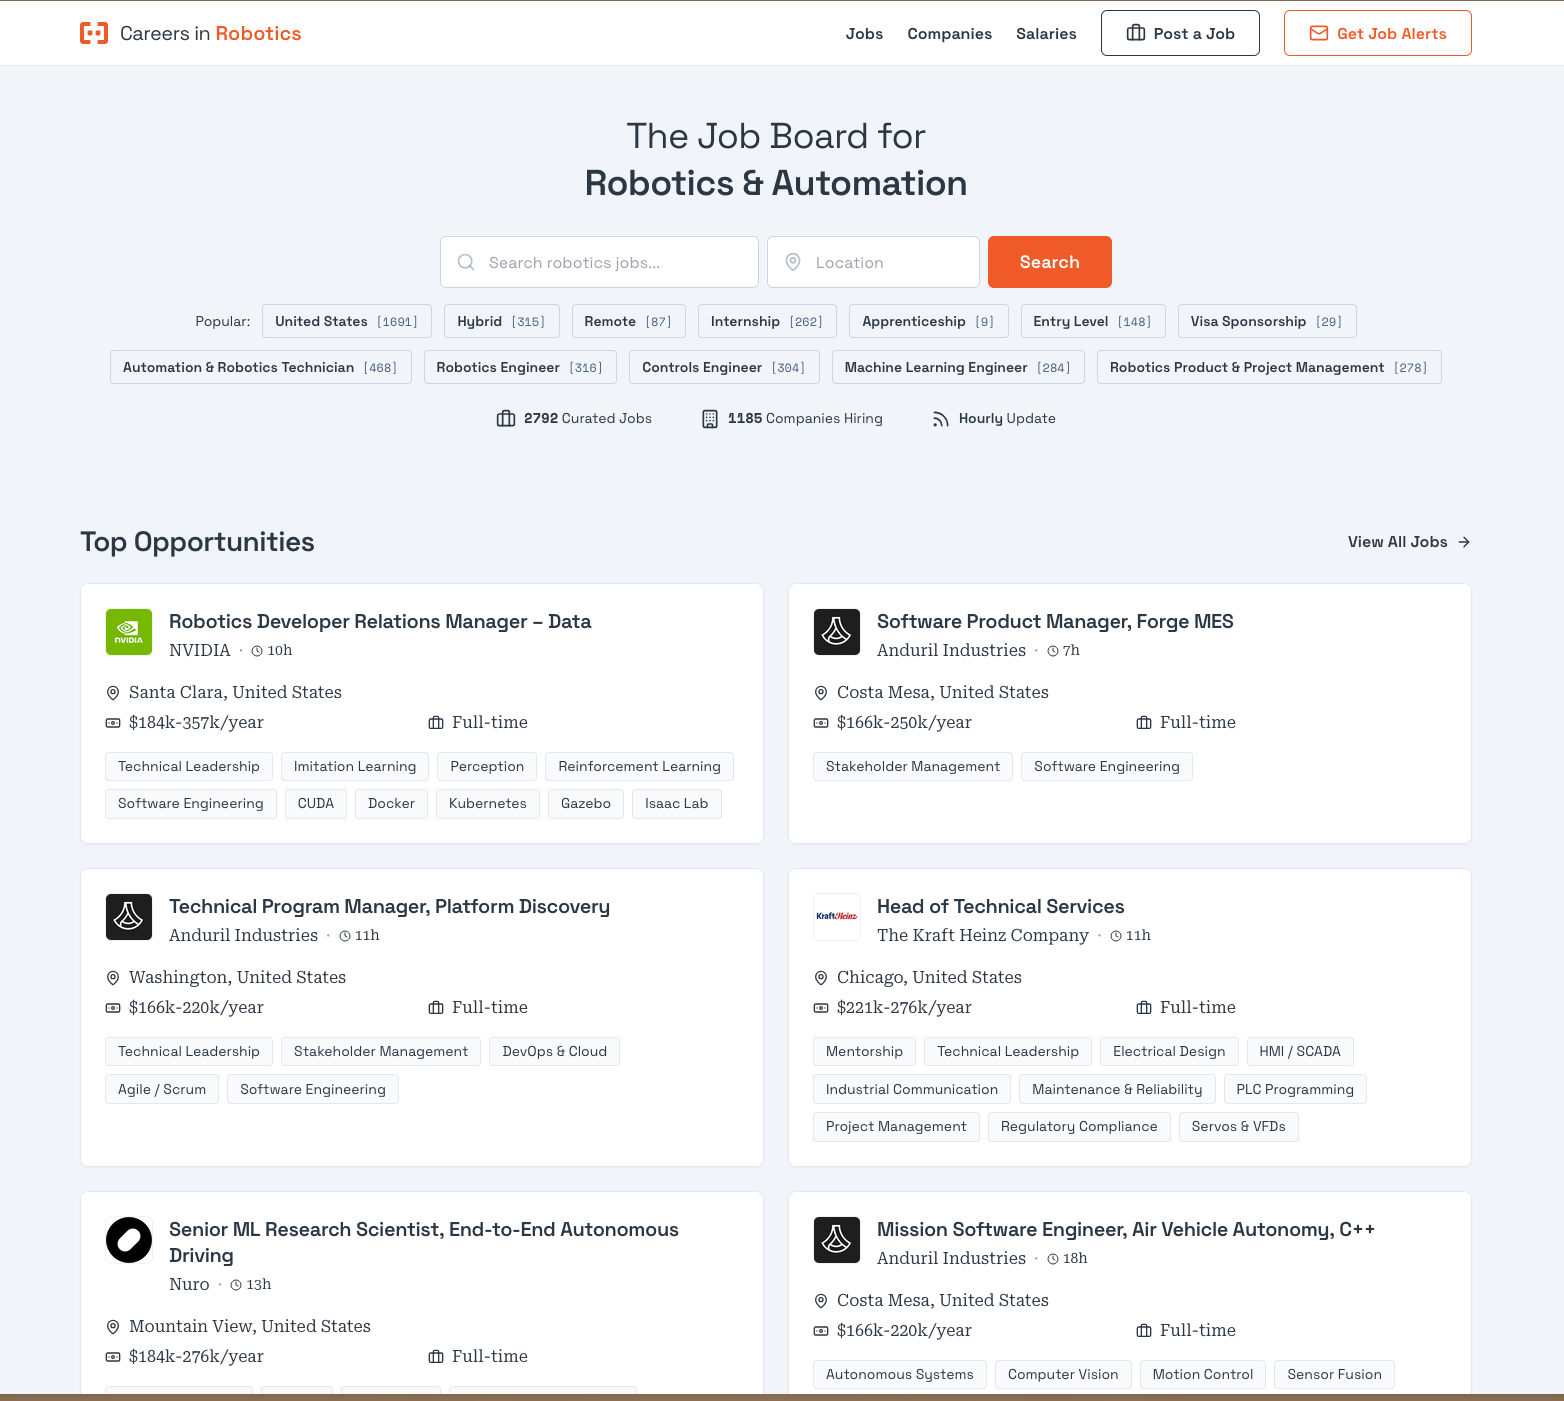Click the Get Job Alerts button
Image resolution: width=1564 pixels, height=1401 pixels.
[1377, 32]
